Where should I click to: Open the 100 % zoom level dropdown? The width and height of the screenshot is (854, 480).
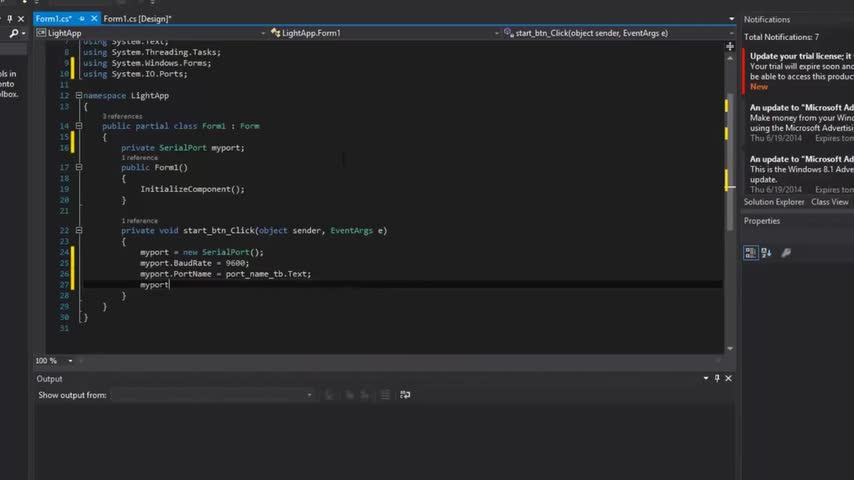(x=70, y=361)
